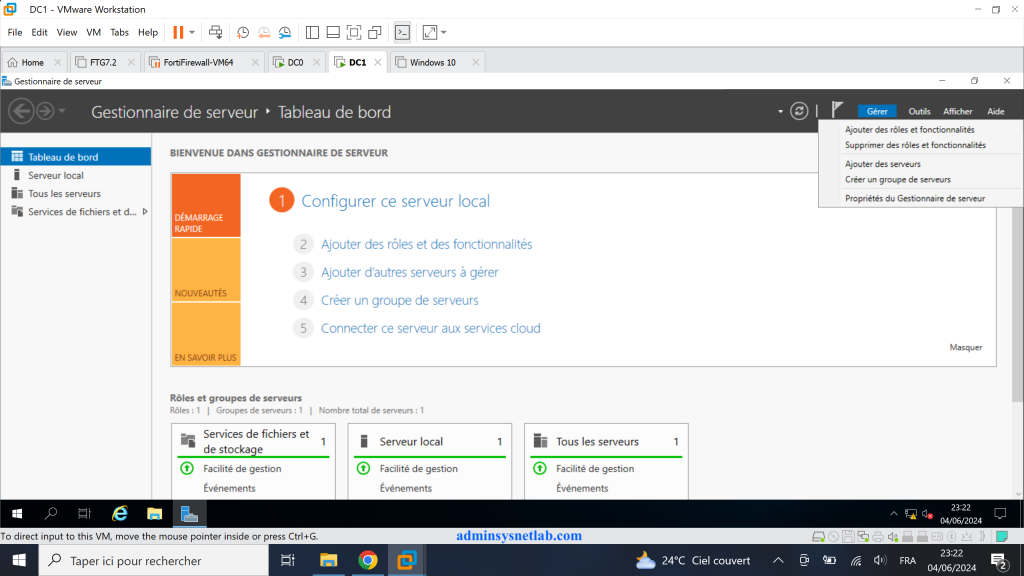
Task: Open Google Chrome on host taskbar
Action: click(x=368, y=560)
